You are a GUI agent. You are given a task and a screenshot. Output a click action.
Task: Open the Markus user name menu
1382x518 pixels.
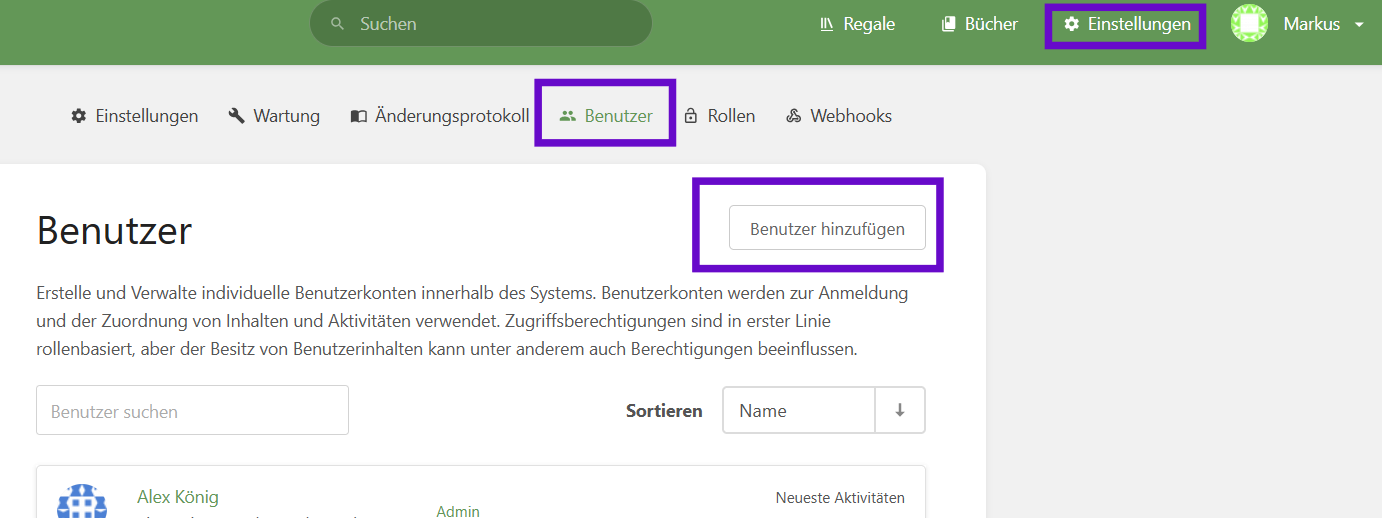1311,24
